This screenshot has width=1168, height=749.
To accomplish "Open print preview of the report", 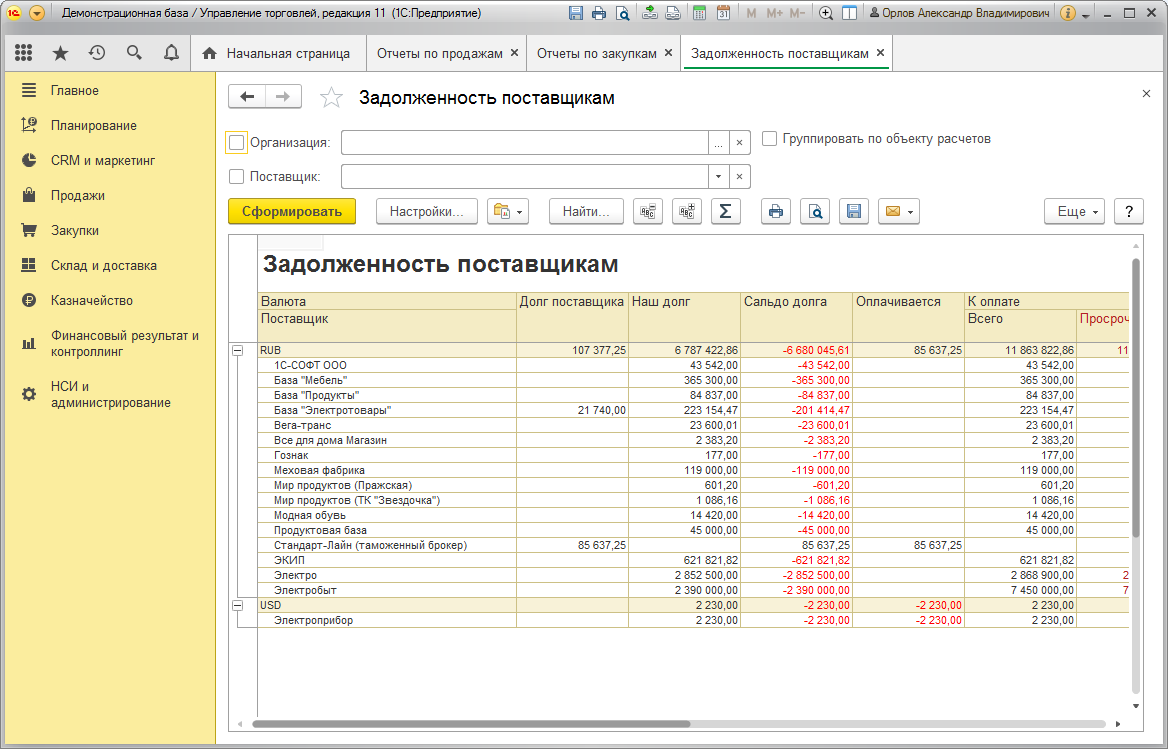I will [x=815, y=211].
